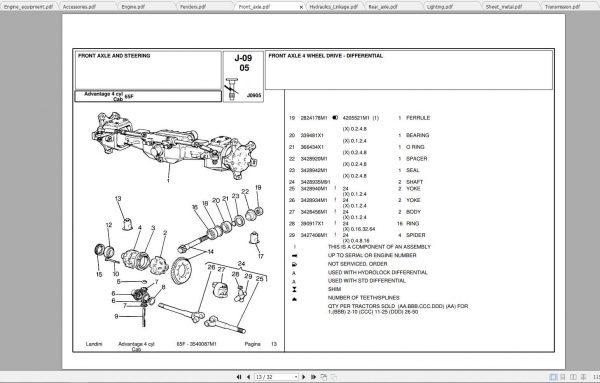Click the BODY part description
Image resolution: width=600 pixels, height=383 pixels.
pos(413,212)
